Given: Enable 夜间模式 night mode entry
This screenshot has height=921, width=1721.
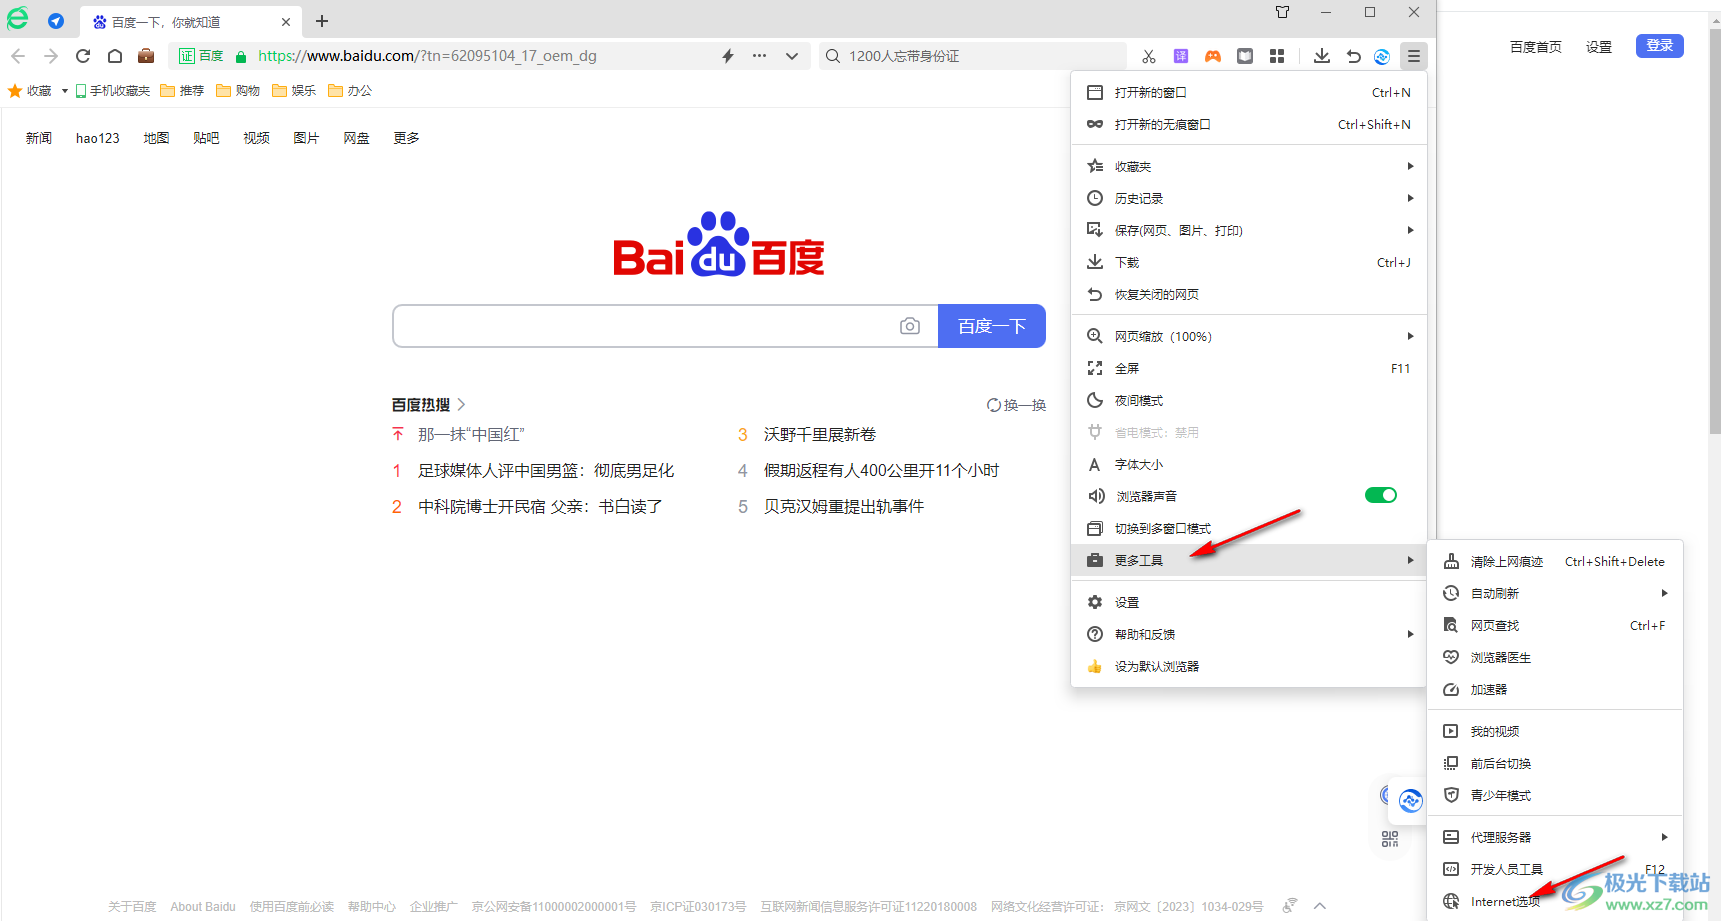Looking at the screenshot, I should tap(1249, 400).
